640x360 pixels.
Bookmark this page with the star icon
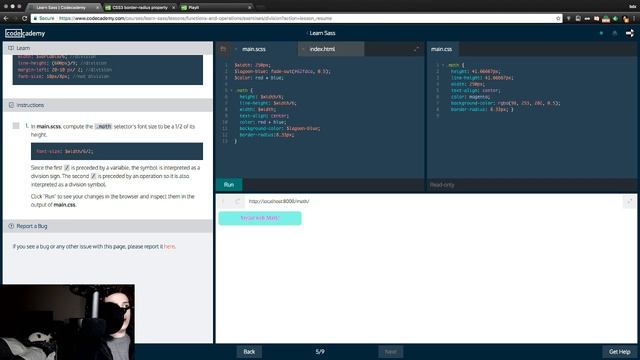point(558,18)
